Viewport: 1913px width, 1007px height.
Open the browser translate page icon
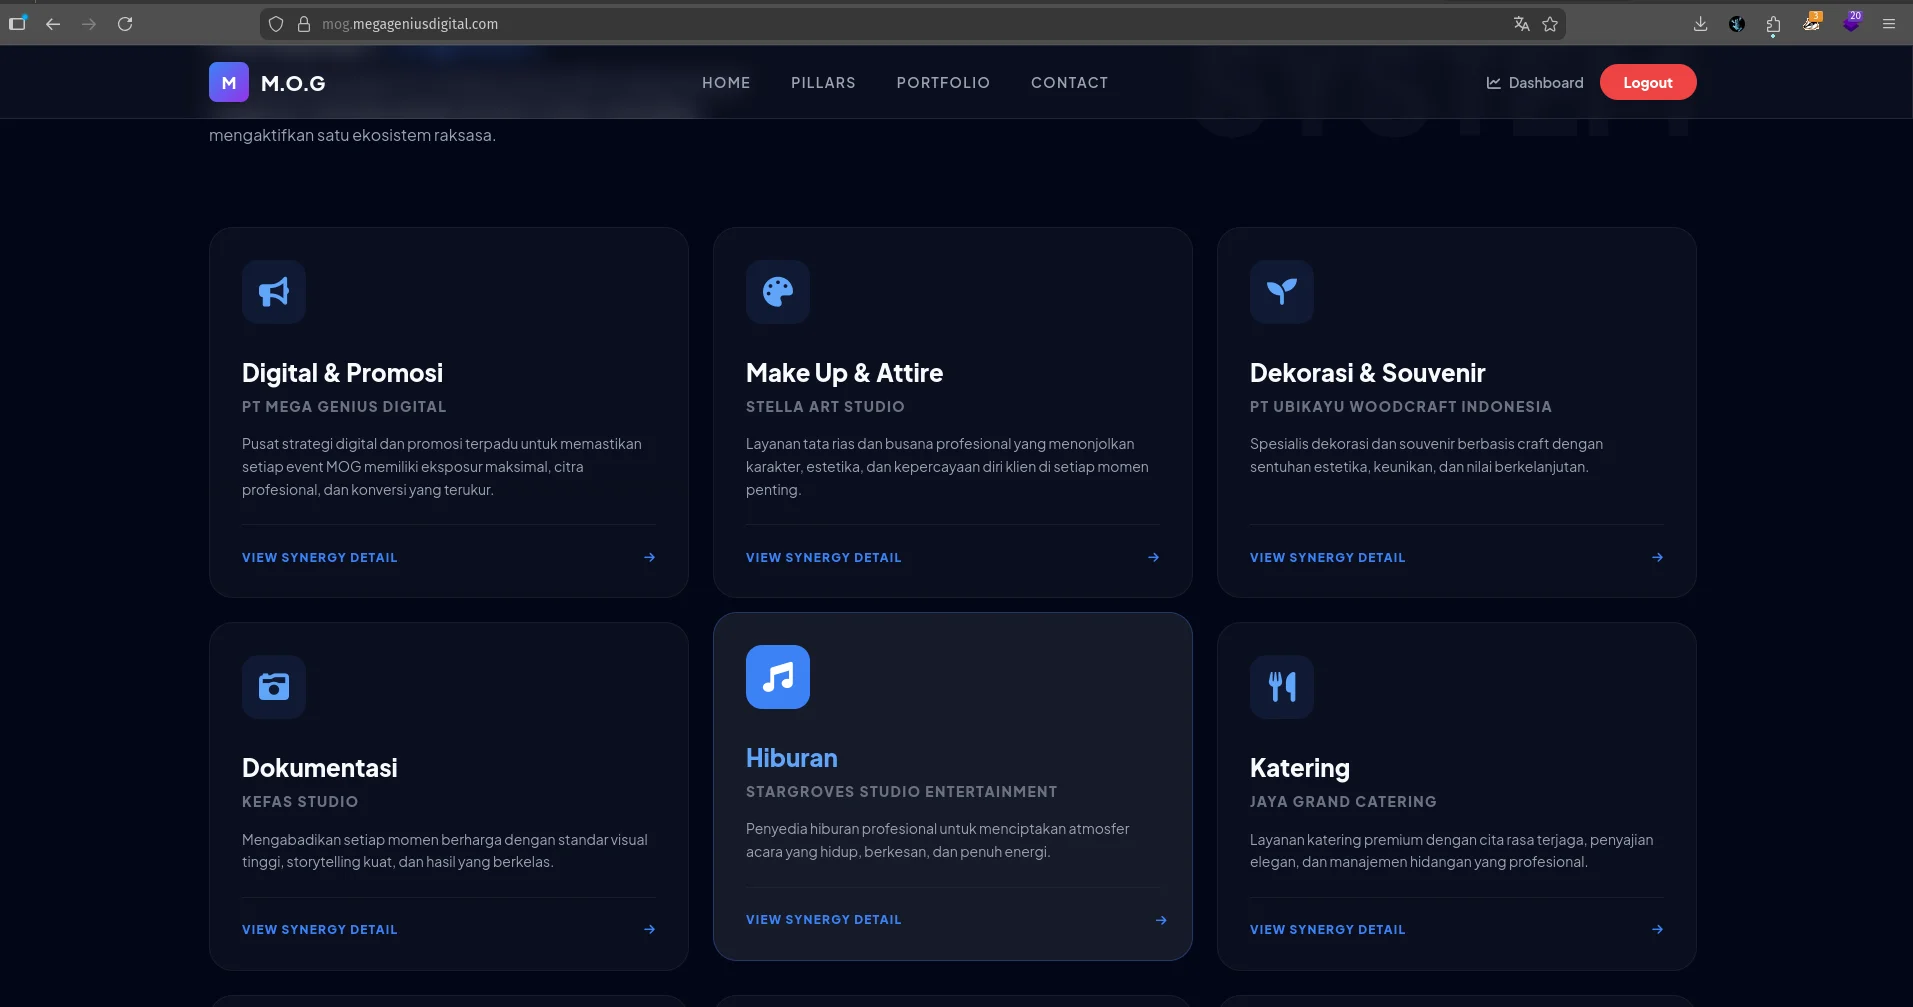tap(1521, 24)
